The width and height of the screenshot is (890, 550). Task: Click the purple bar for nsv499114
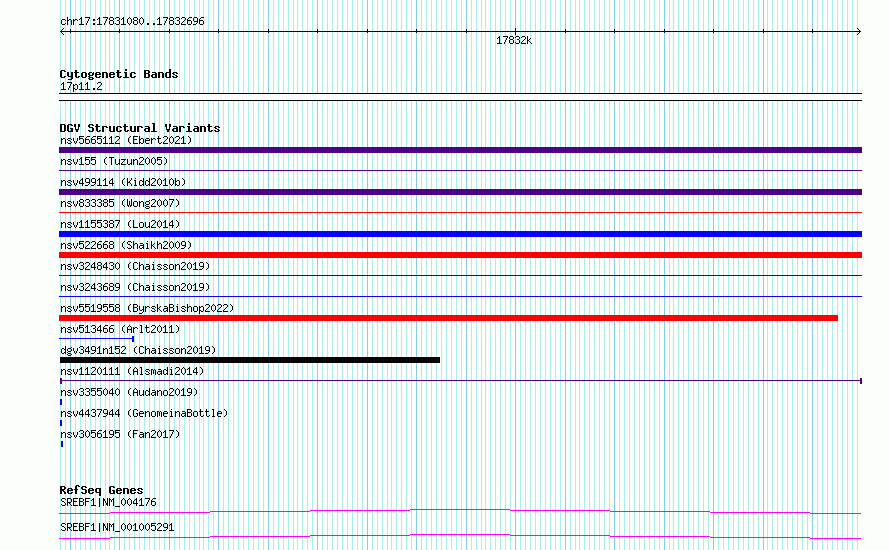[x=460, y=192]
